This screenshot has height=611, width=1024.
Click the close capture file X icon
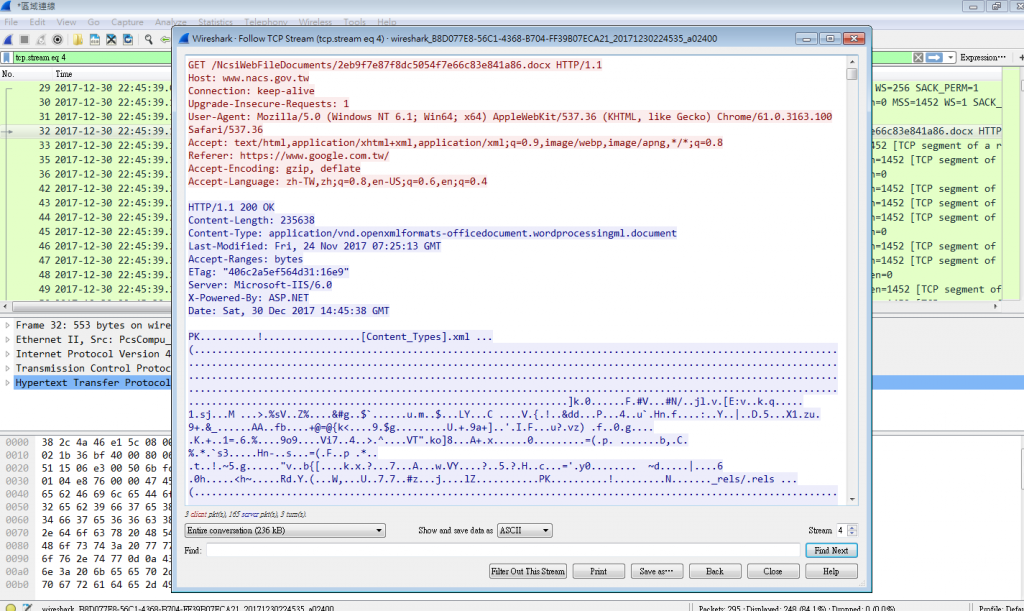coord(111,40)
